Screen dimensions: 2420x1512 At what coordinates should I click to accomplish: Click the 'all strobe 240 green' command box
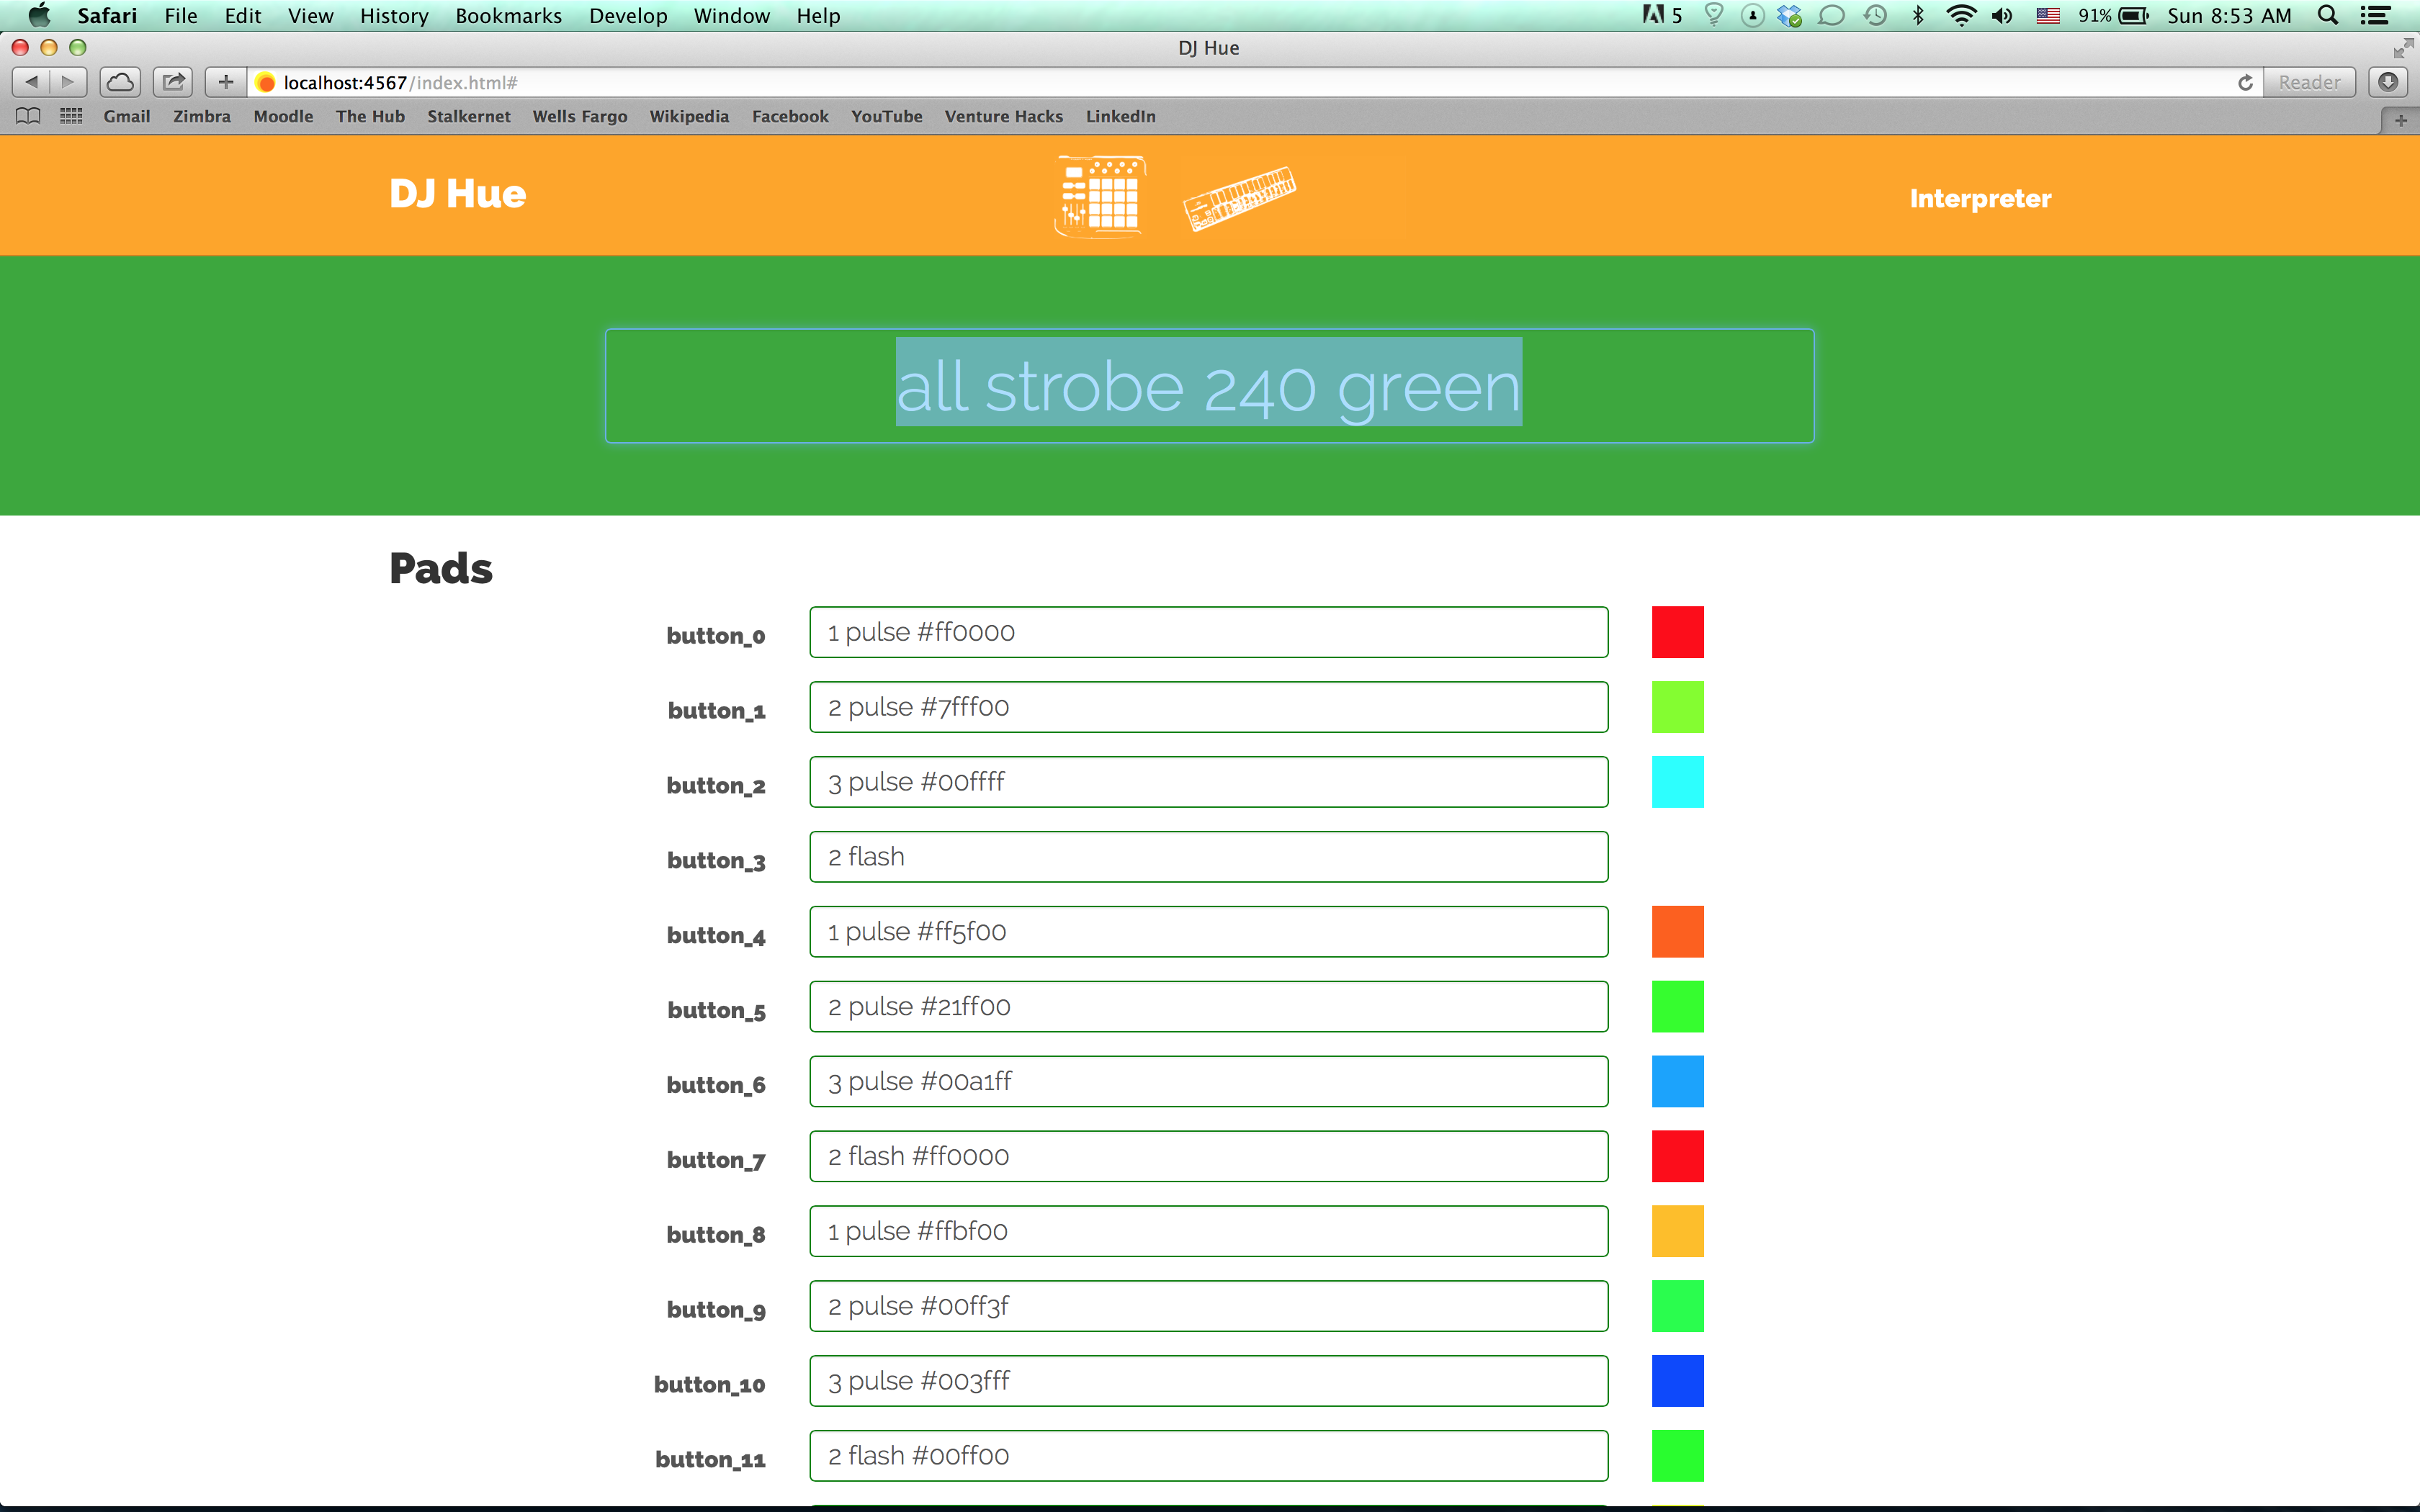tap(1208, 386)
